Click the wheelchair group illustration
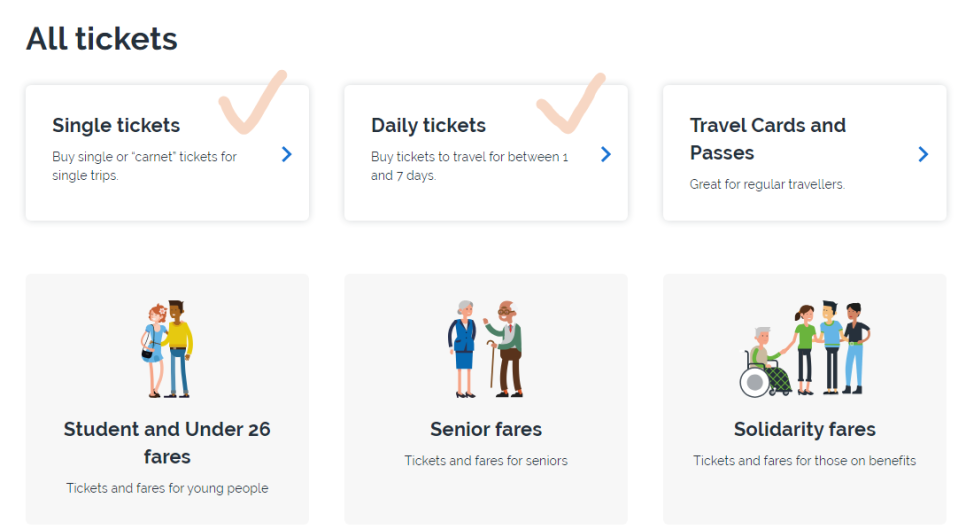This screenshot has height=529, width=966. pos(805,349)
